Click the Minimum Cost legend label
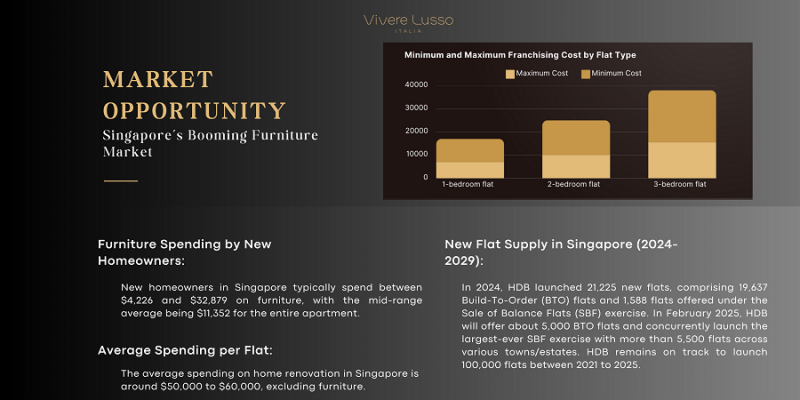The height and width of the screenshot is (400, 800). point(617,73)
